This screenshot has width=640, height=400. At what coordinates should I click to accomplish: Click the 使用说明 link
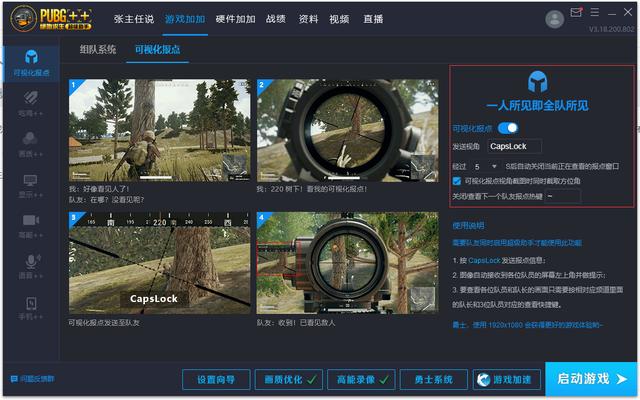(x=468, y=225)
